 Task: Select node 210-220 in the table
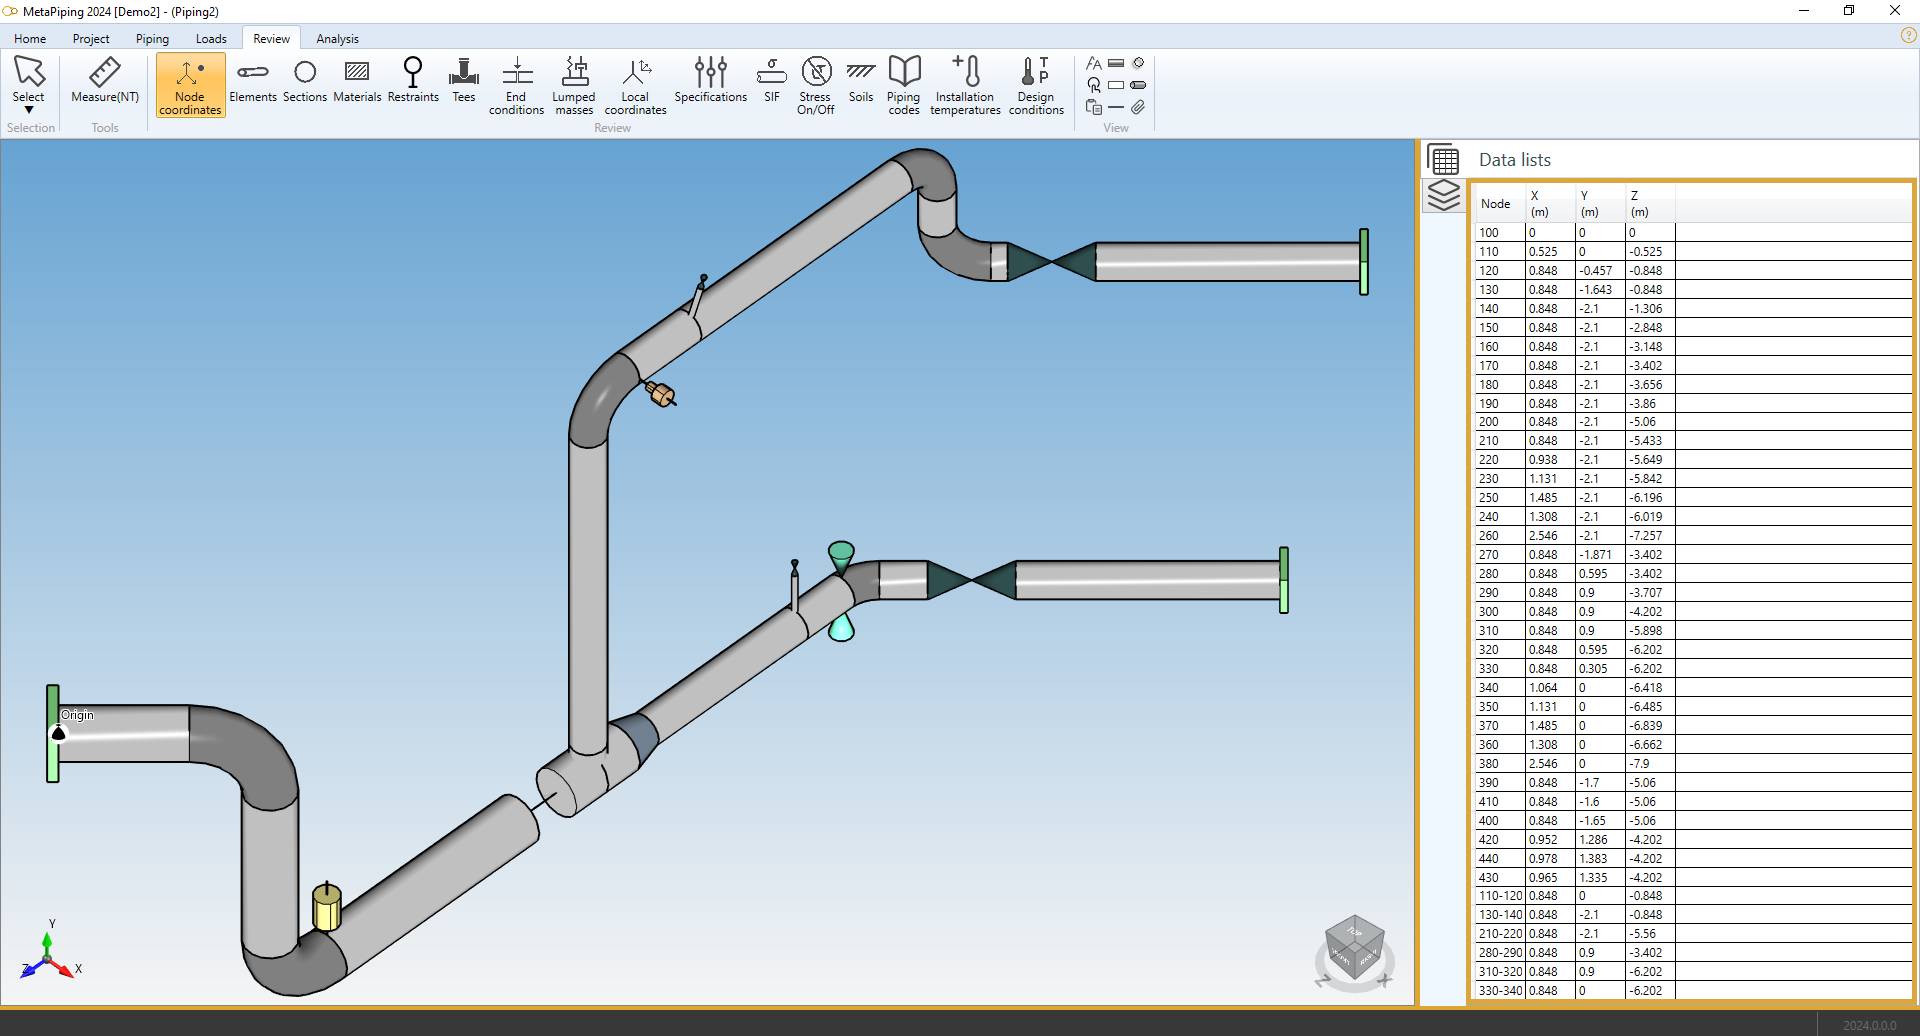[1500, 934]
